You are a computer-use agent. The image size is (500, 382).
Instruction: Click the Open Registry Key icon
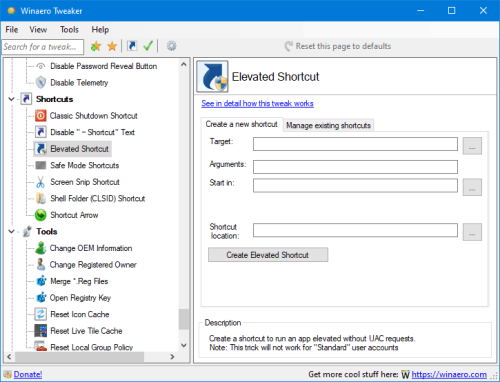[41, 297]
